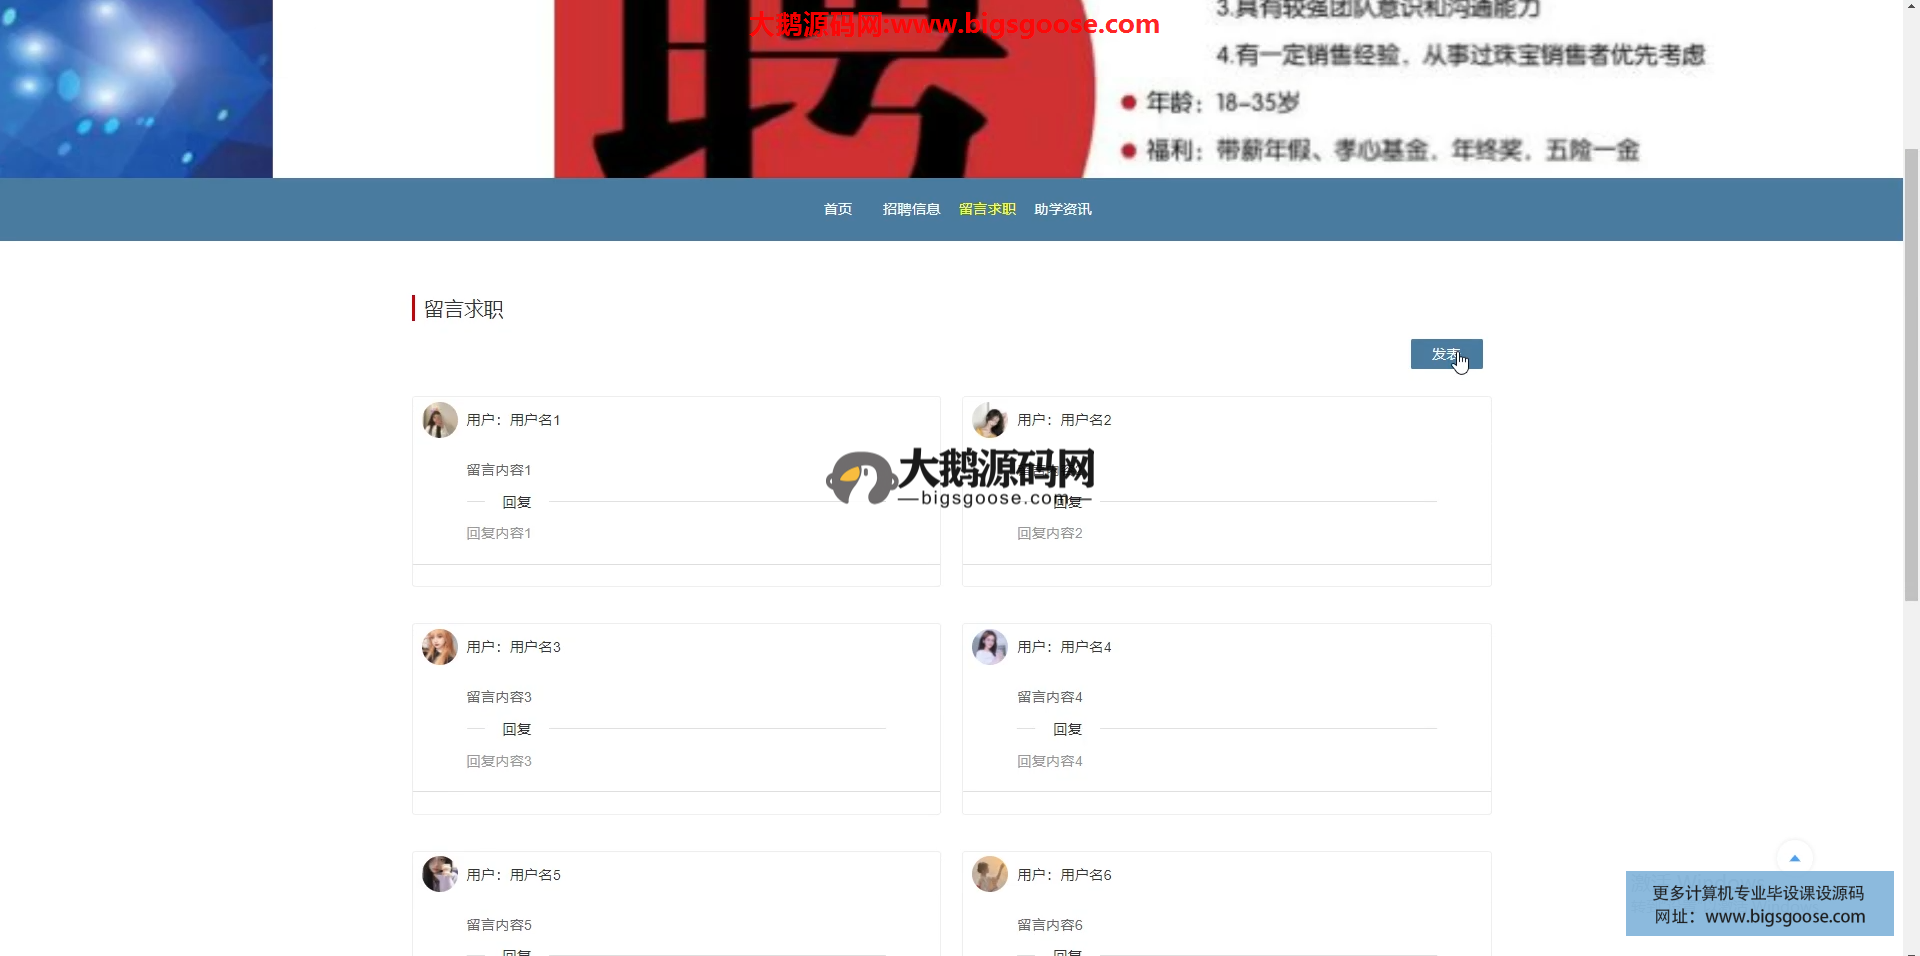This screenshot has width=1920, height=956.
Task: Click the avatar of 用户名3
Action: click(x=440, y=647)
